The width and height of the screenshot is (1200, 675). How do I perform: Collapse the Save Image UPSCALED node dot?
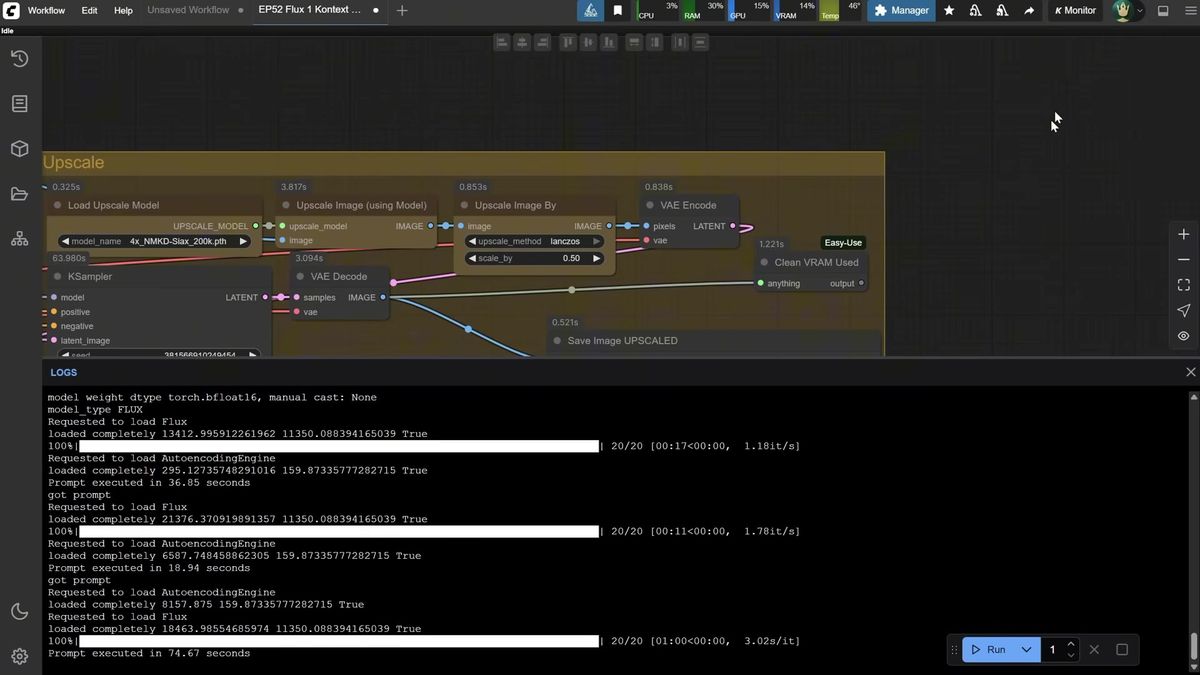pos(557,340)
